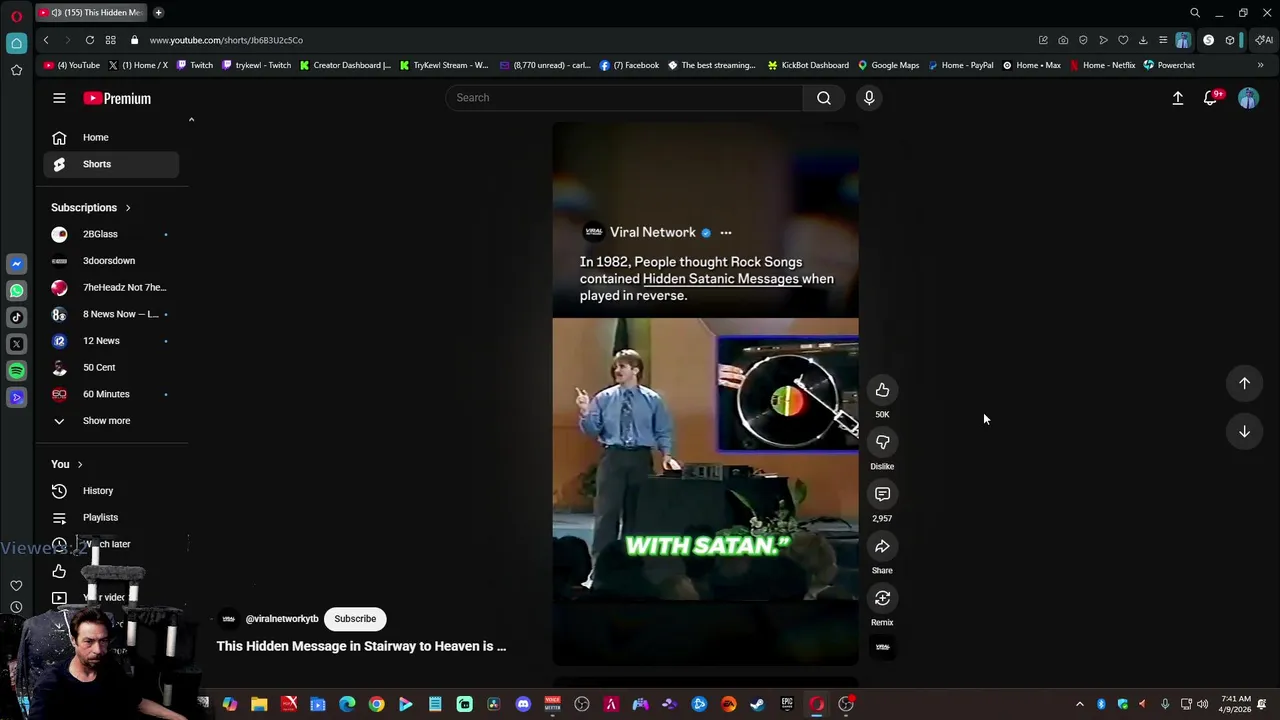1280x720 pixels.
Task: Select the Shorts sidebar item
Action: tap(111, 164)
